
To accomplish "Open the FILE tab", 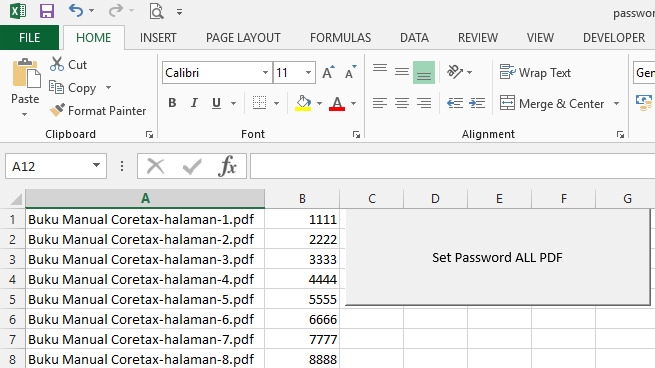I will [29, 38].
